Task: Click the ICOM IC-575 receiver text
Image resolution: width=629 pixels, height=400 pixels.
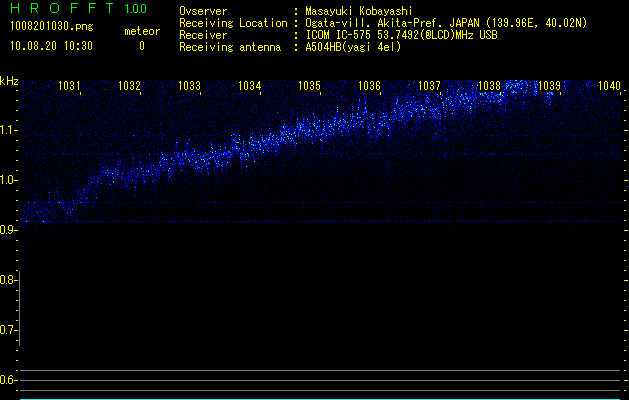Action: click(x=402, y=35)
